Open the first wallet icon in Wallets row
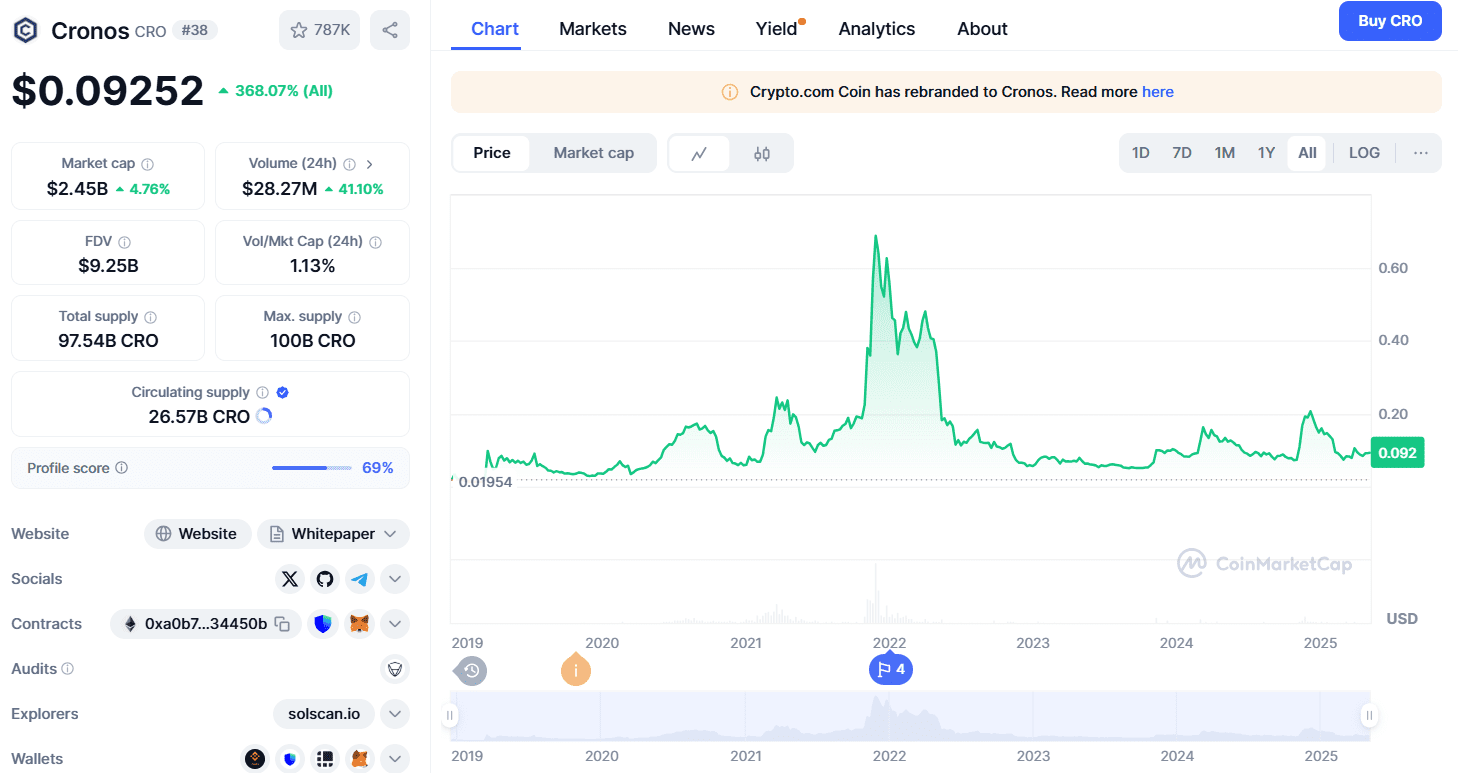 click(256, 759)
